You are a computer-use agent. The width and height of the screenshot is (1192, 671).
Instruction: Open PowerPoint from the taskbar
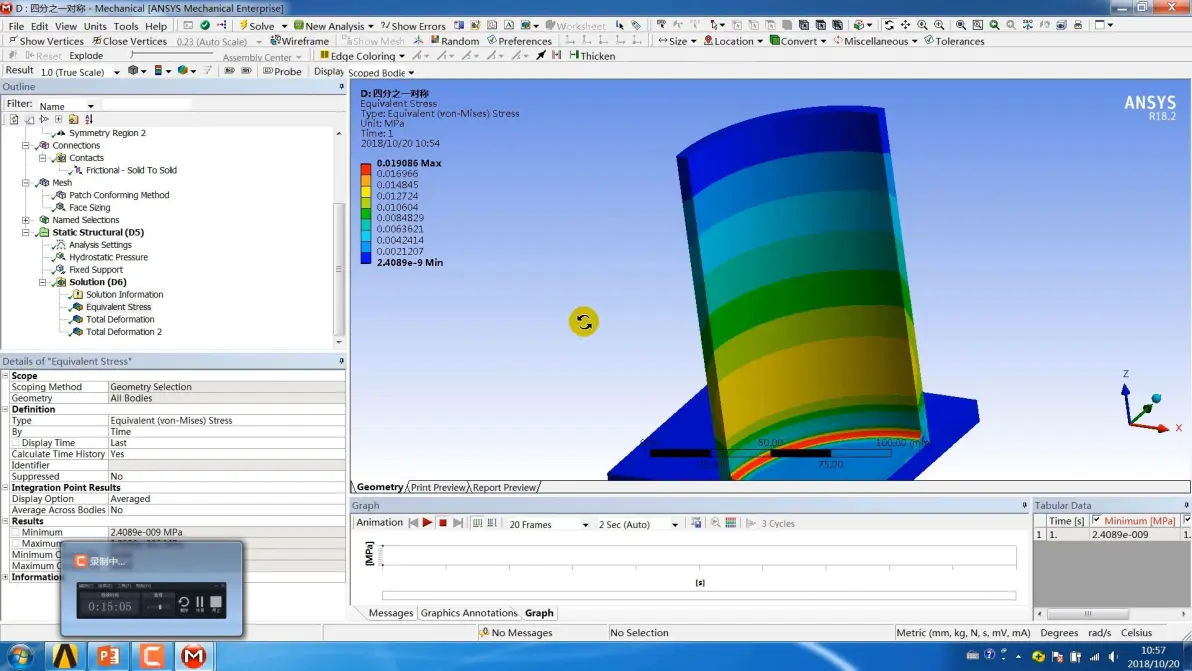coord(108,656)
